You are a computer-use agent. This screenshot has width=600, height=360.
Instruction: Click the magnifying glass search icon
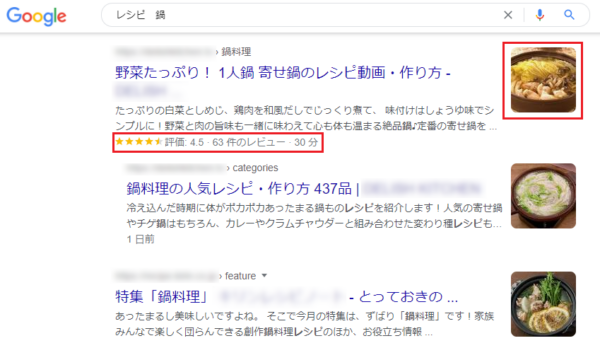[569, 15]
